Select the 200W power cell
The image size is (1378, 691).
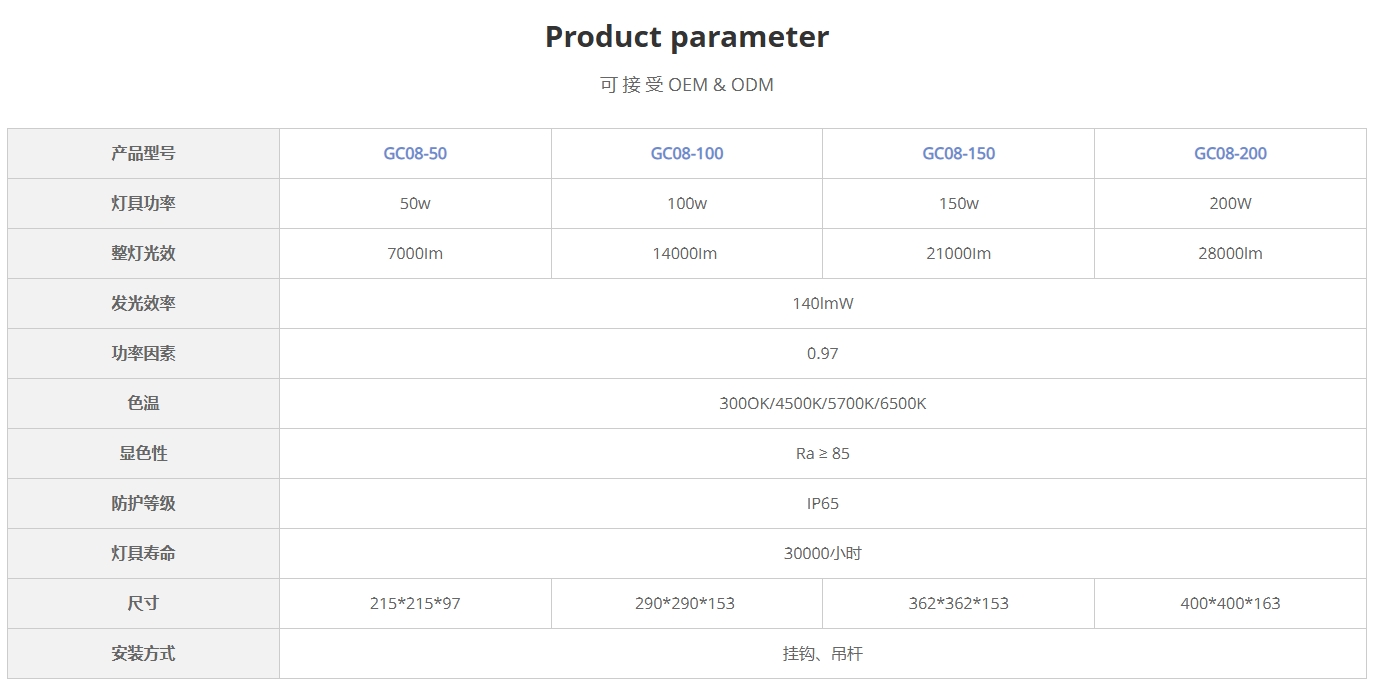tap(1230, 204)
